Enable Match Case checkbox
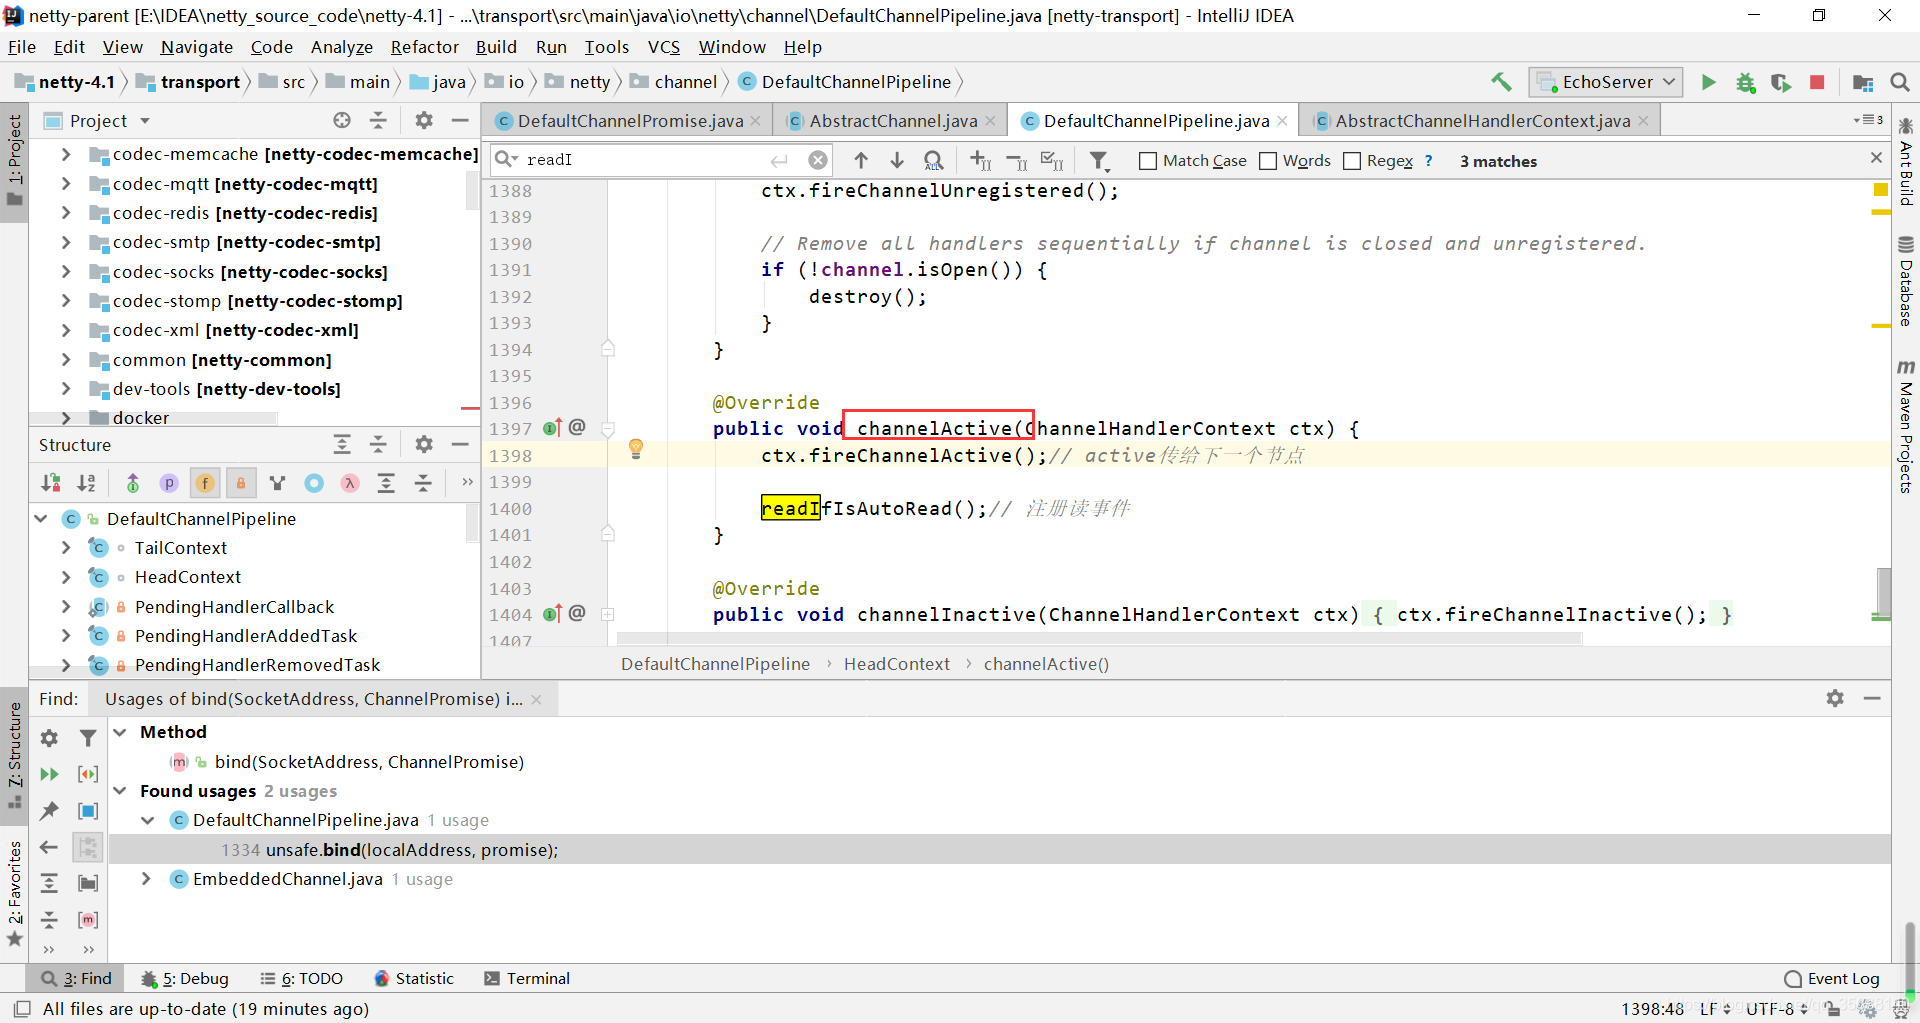This screenshot has width=1920, height=1023. point(1148,161)
